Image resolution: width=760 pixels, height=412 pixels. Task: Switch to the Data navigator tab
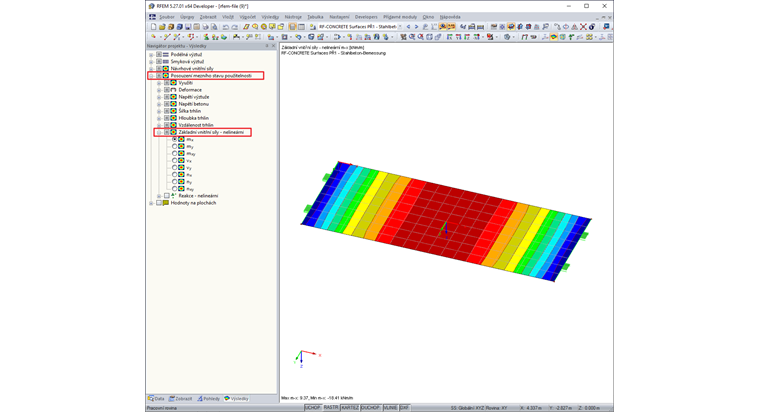click(x=156, y=398)
